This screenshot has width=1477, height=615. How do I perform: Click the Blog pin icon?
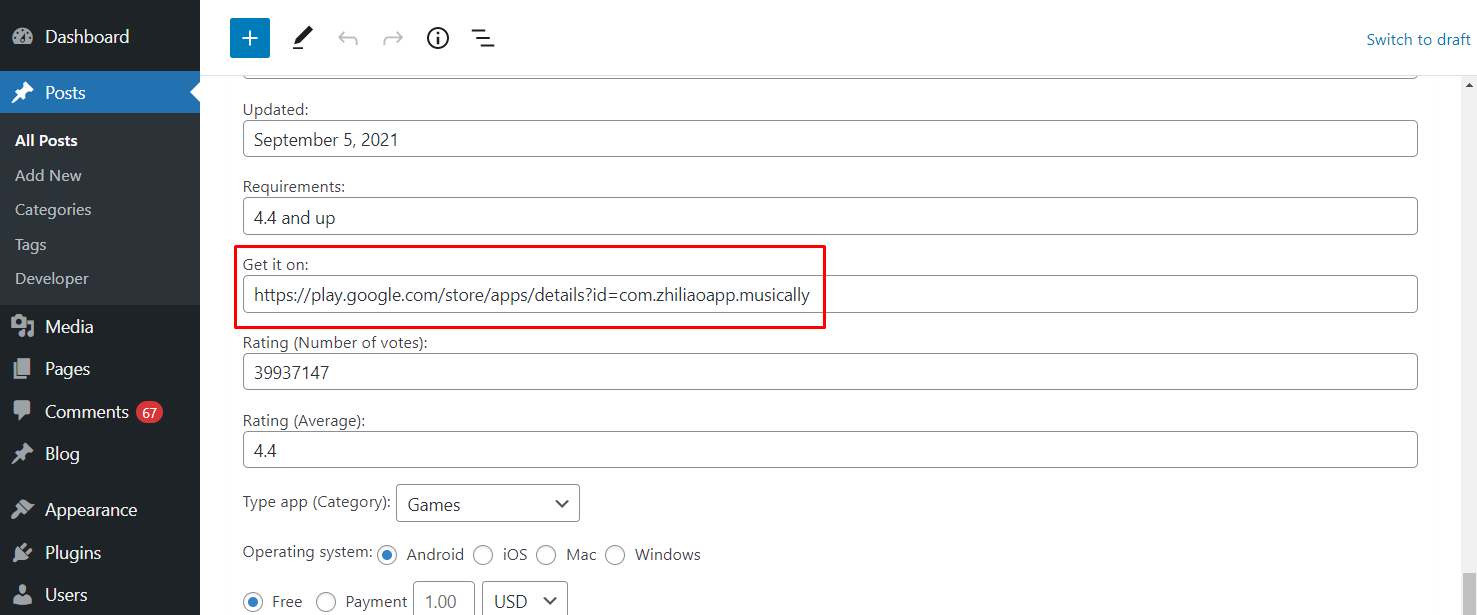pyautogui.click(x=22, y=454)
